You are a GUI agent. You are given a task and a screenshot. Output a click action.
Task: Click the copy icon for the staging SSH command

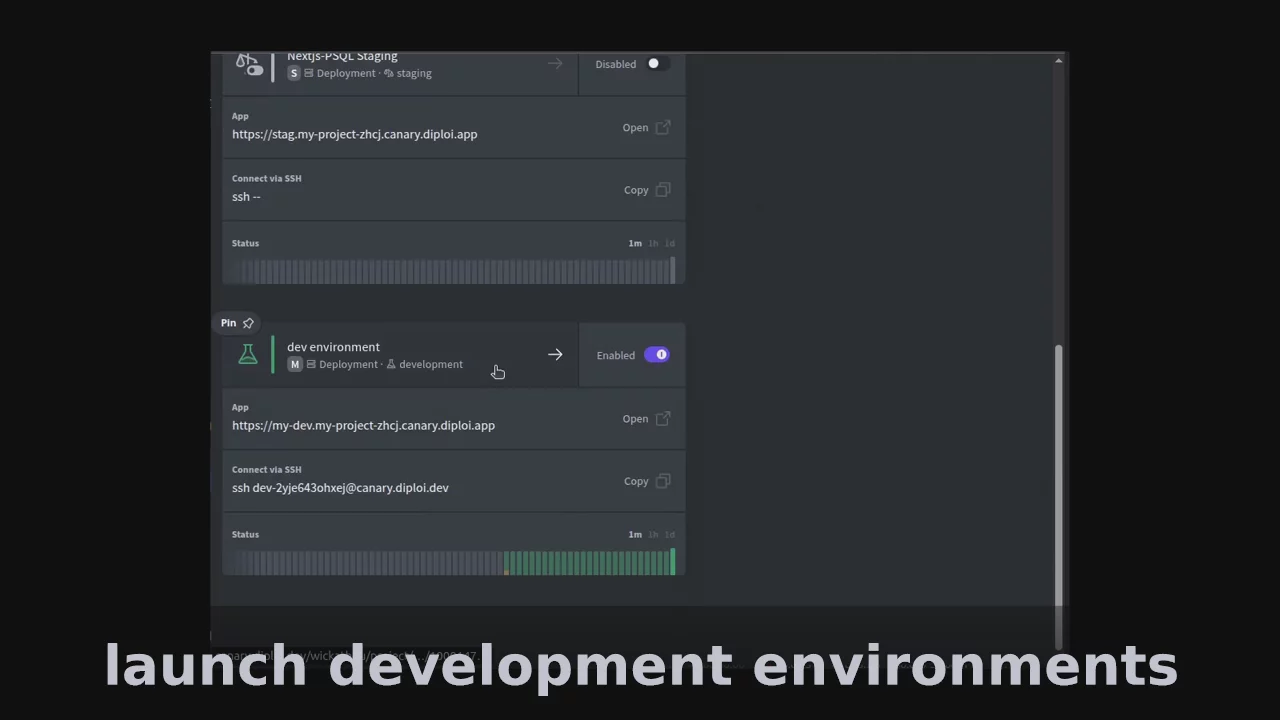pyautogui.click(x=662, y=190)
